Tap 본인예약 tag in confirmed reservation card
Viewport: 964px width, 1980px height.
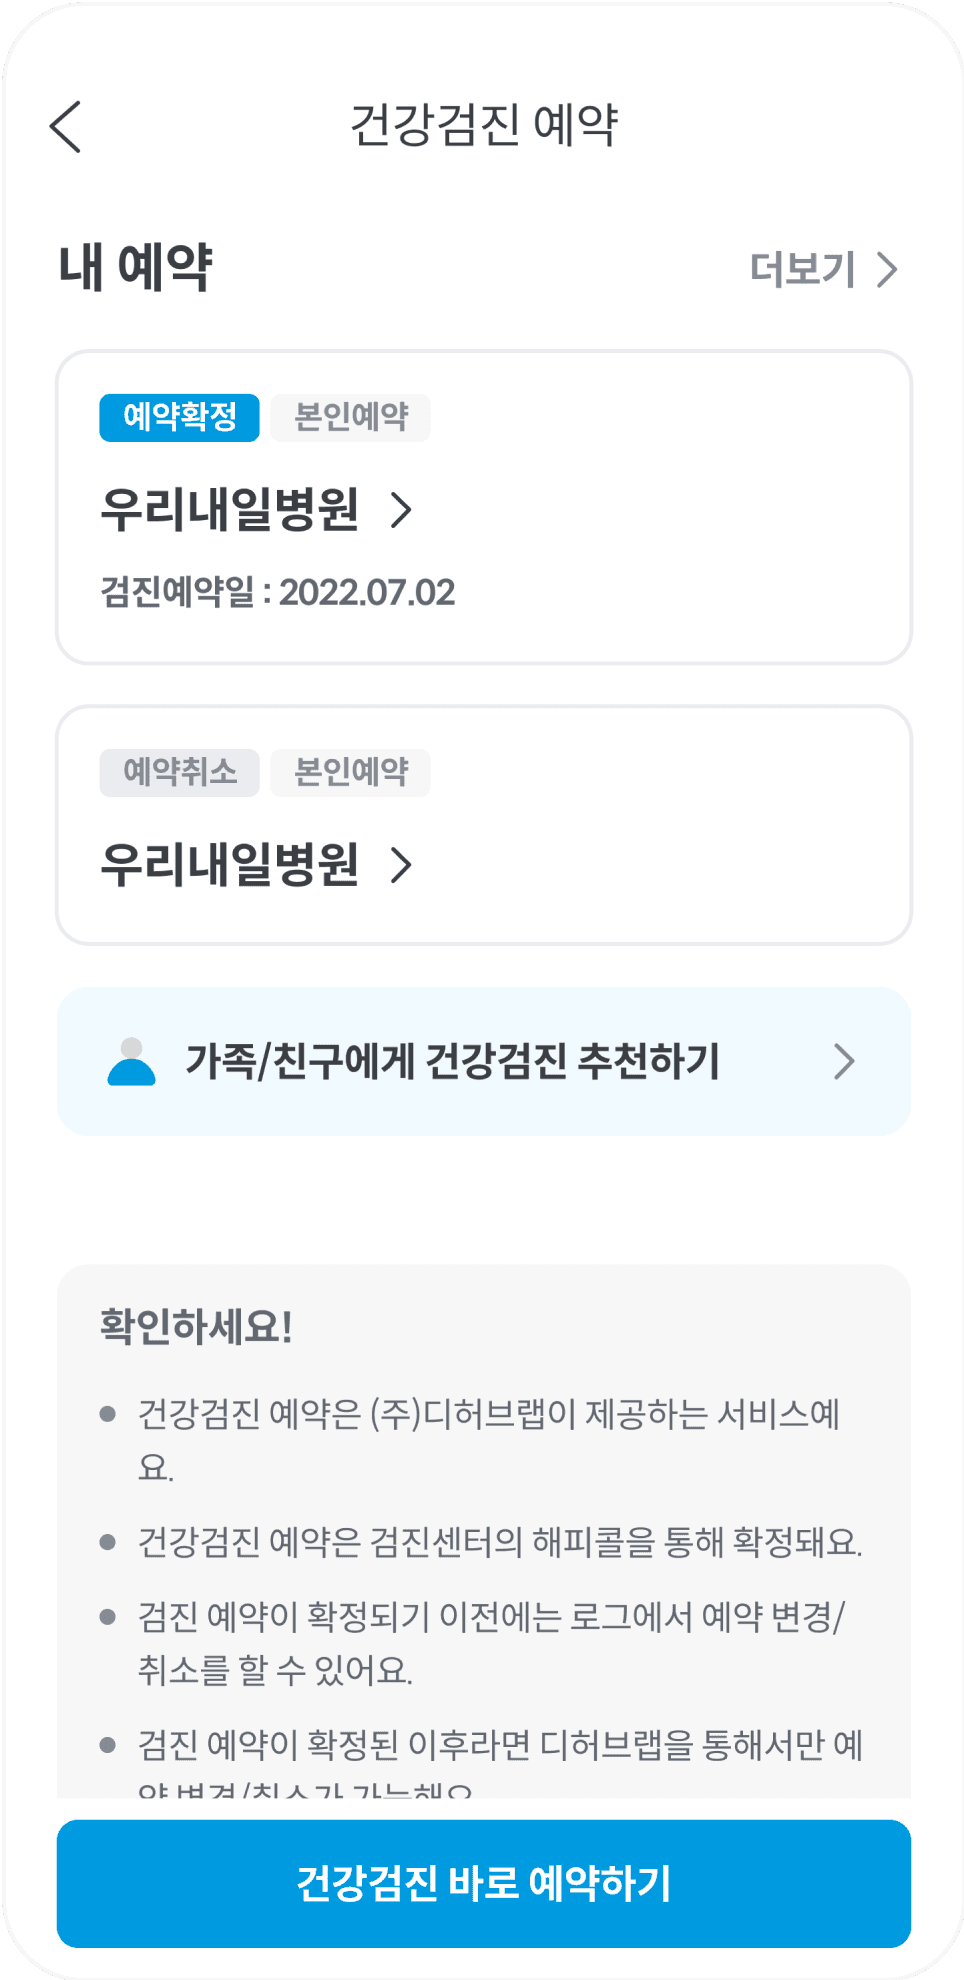tap(350, 417)
